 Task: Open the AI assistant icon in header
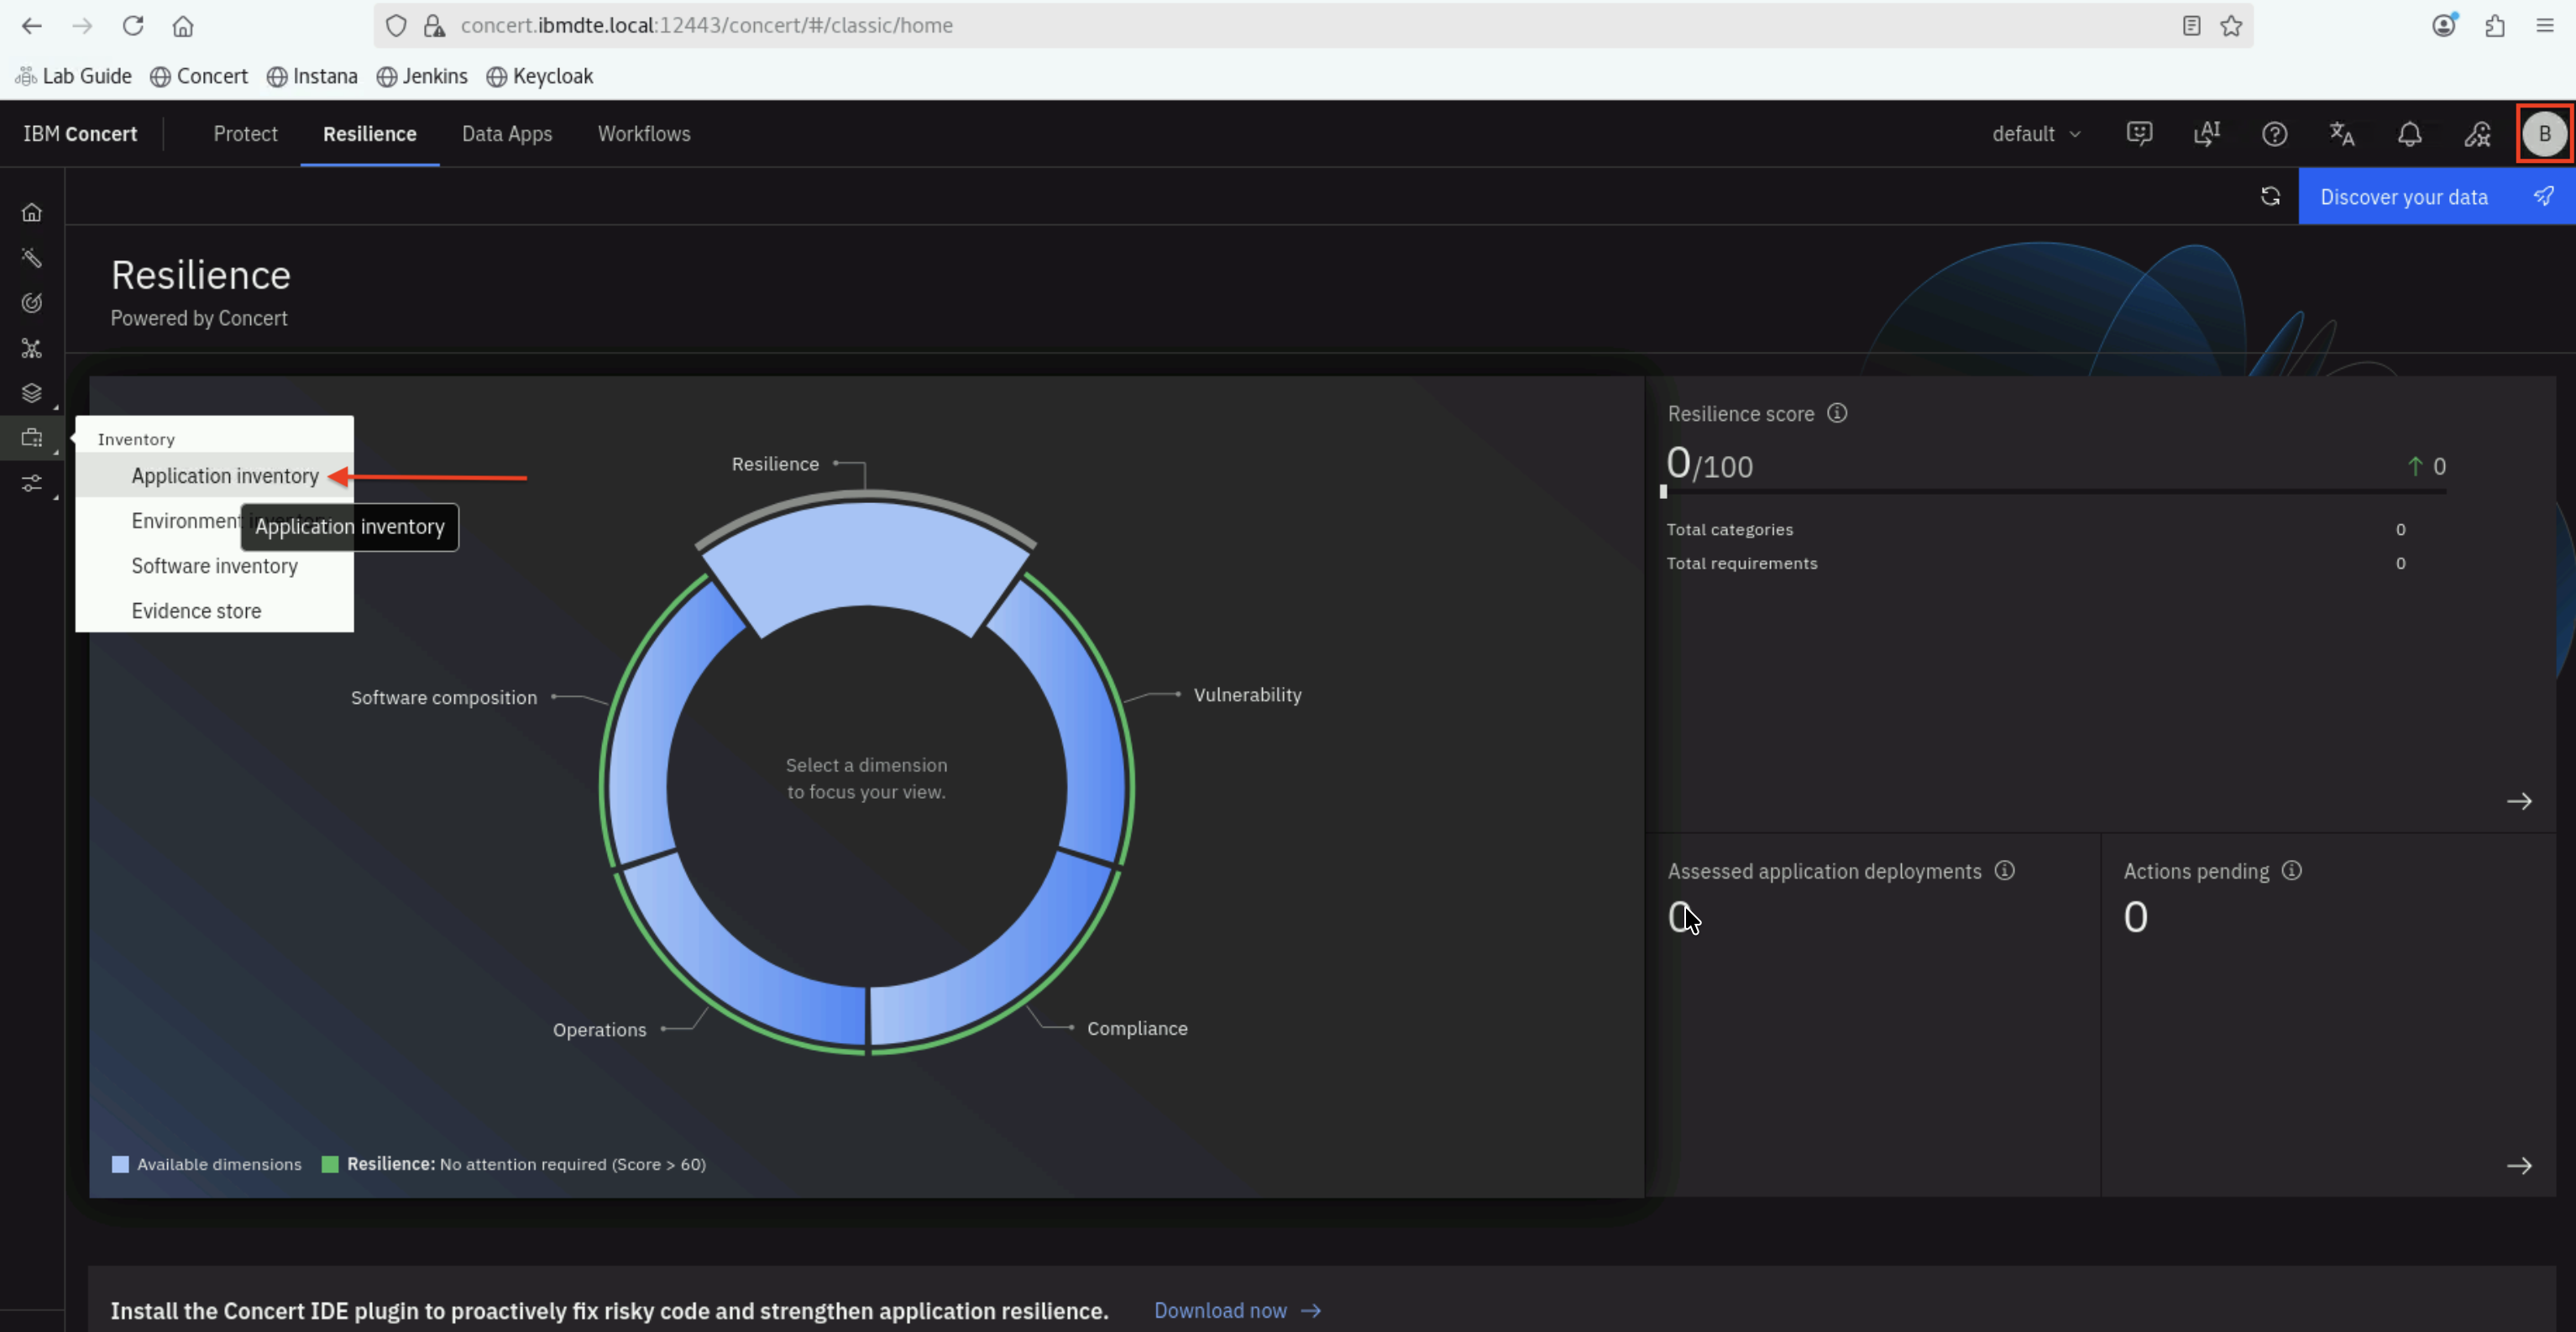tap(2207, 134)
